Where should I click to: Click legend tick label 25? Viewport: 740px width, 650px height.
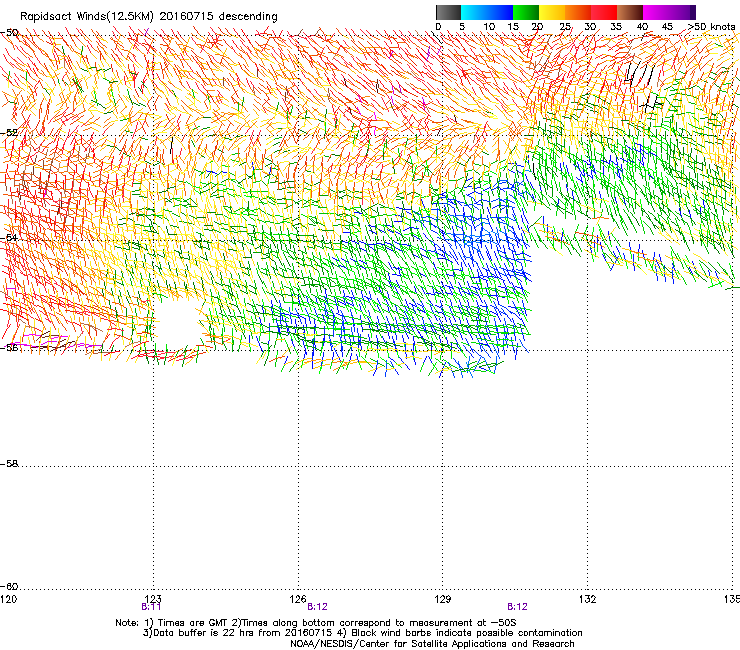[x=565, y=26]
